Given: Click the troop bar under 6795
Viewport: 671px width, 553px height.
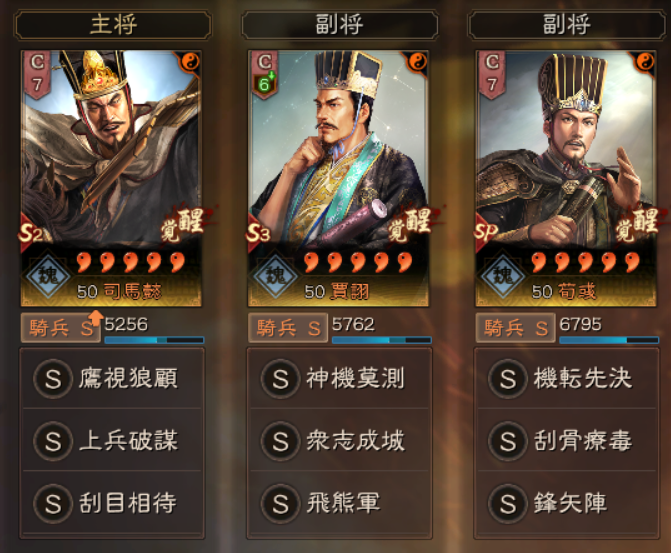Looking at the screenshot, I should click(609, 340).
